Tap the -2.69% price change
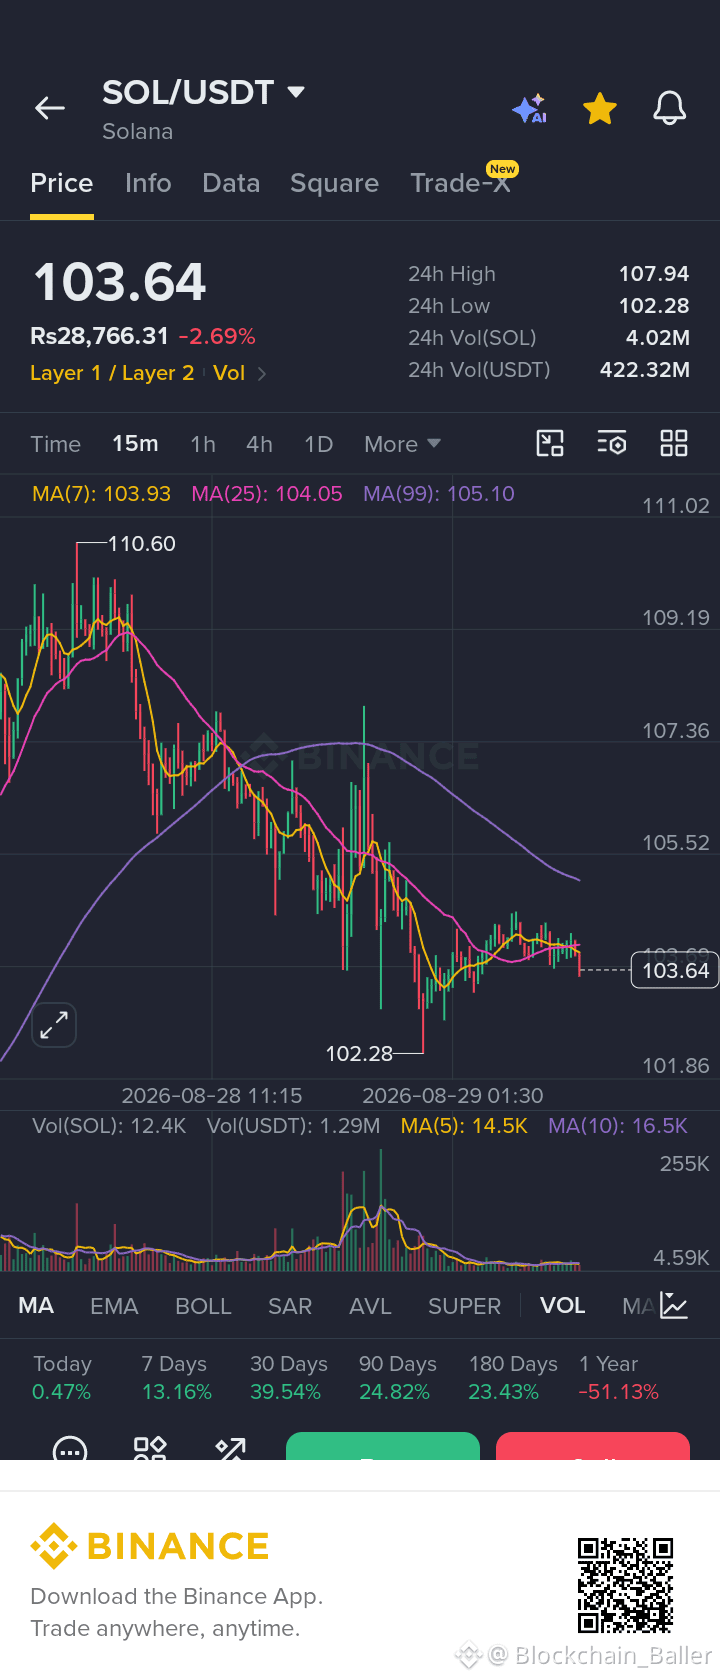This screenshot has height=1680, width=720. (x=217, y=336)
